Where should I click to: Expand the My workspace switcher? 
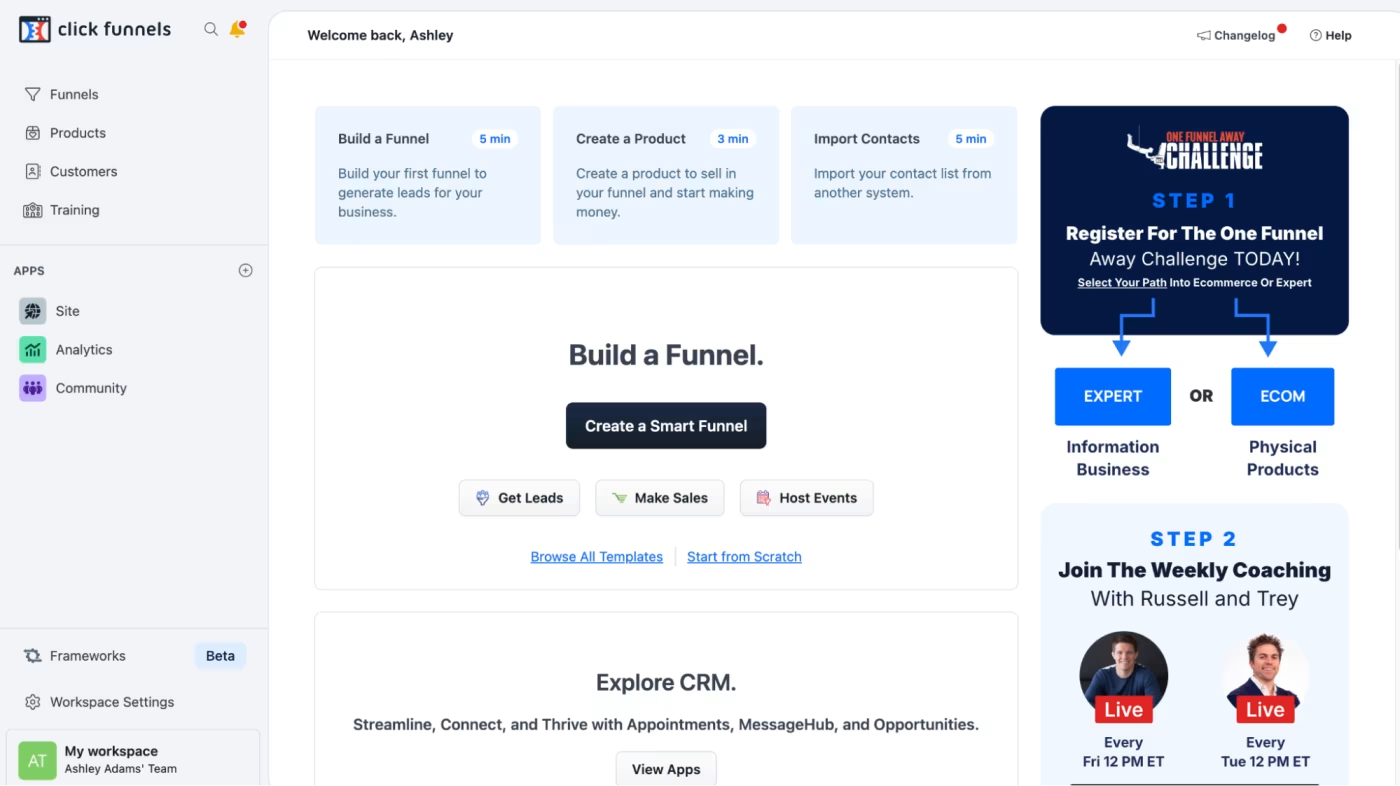pos(133,760)
